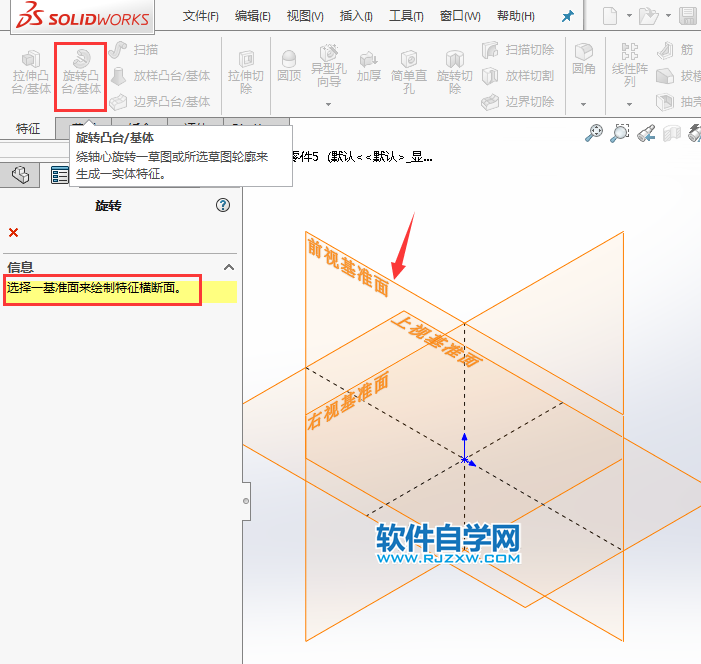Click the Zoom to Area icon
Viewport: 701px width, 664px height.
(620, 133)
